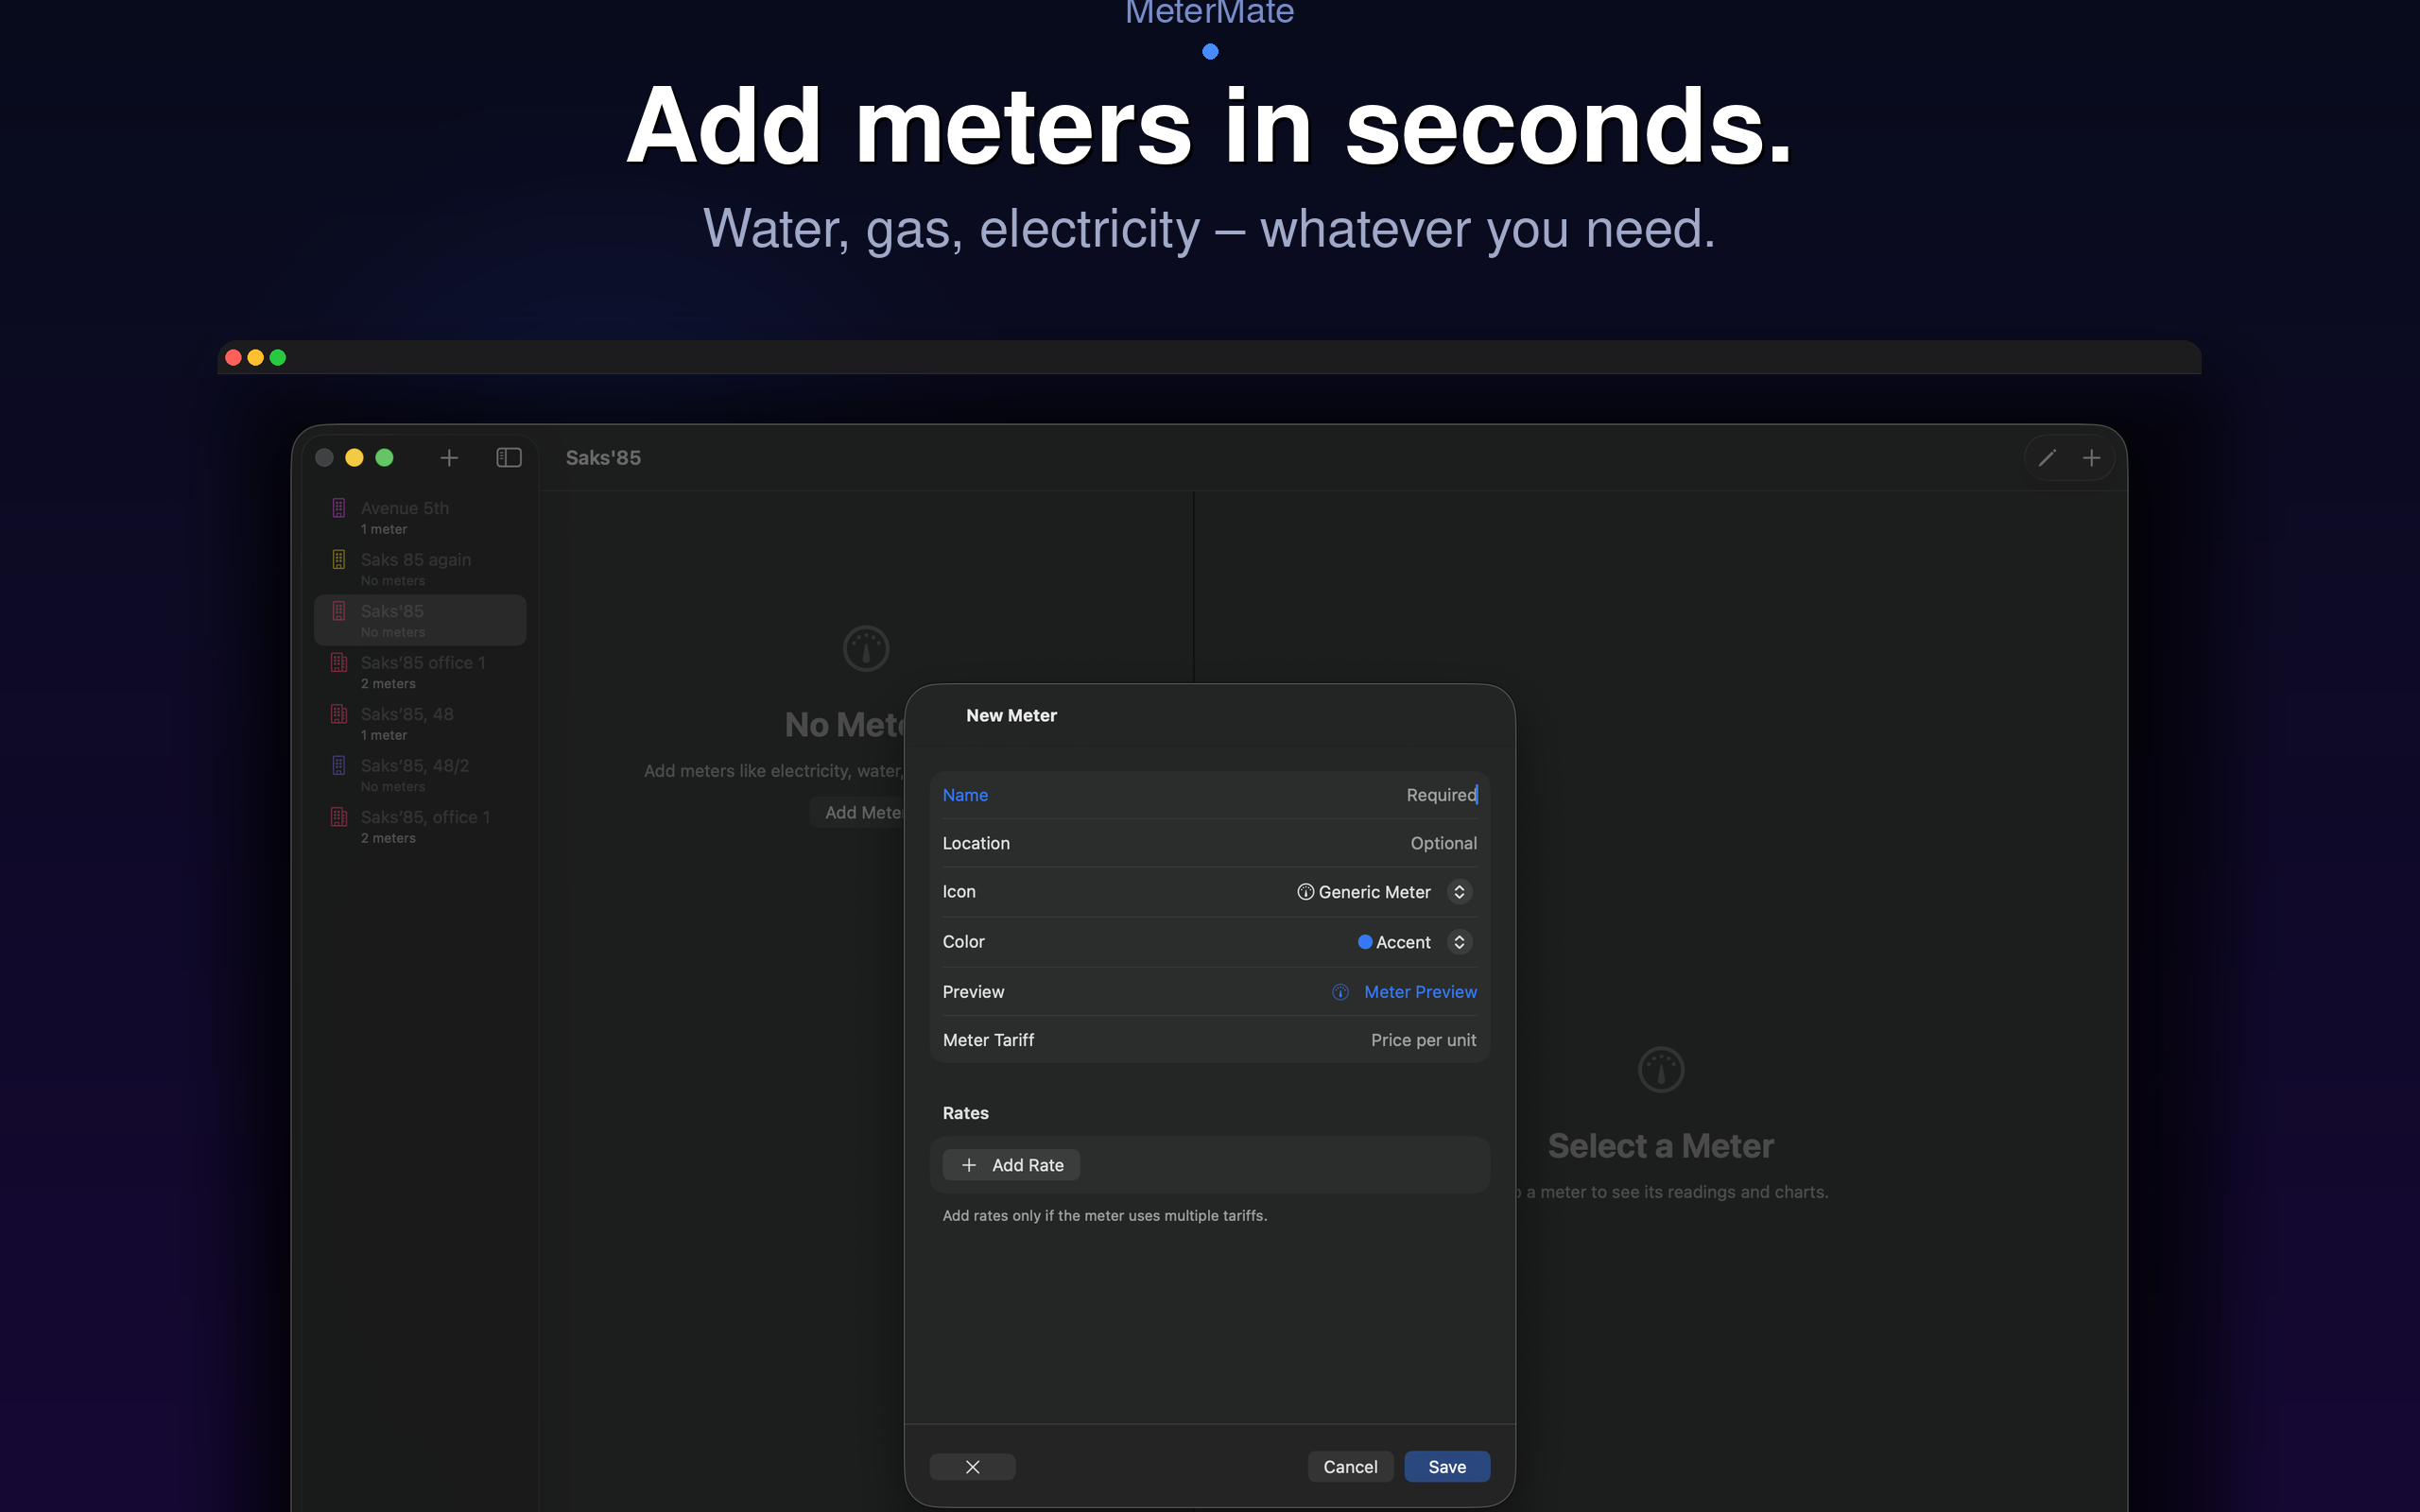The height and width of the screenshot is (1512, 2420).
Task: Click the Saks'85 office 1 building icon
Action: click(339, 662)
